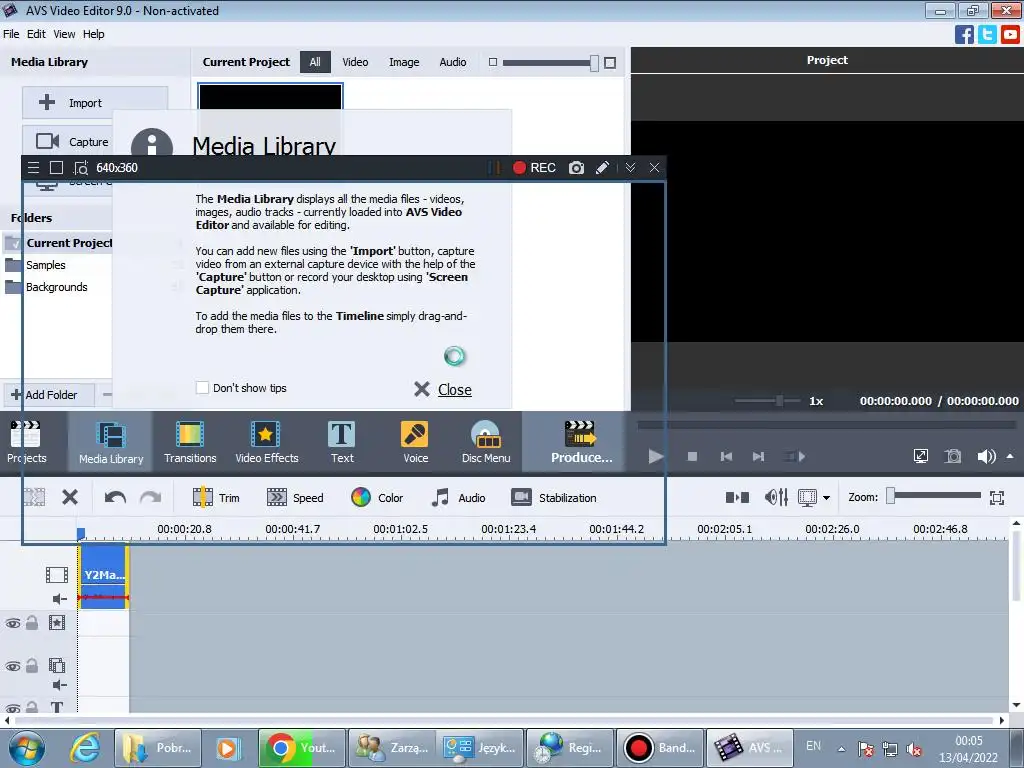1024x768 pixels.
Task: Open the Text section
Action: (x=342, y=441)
